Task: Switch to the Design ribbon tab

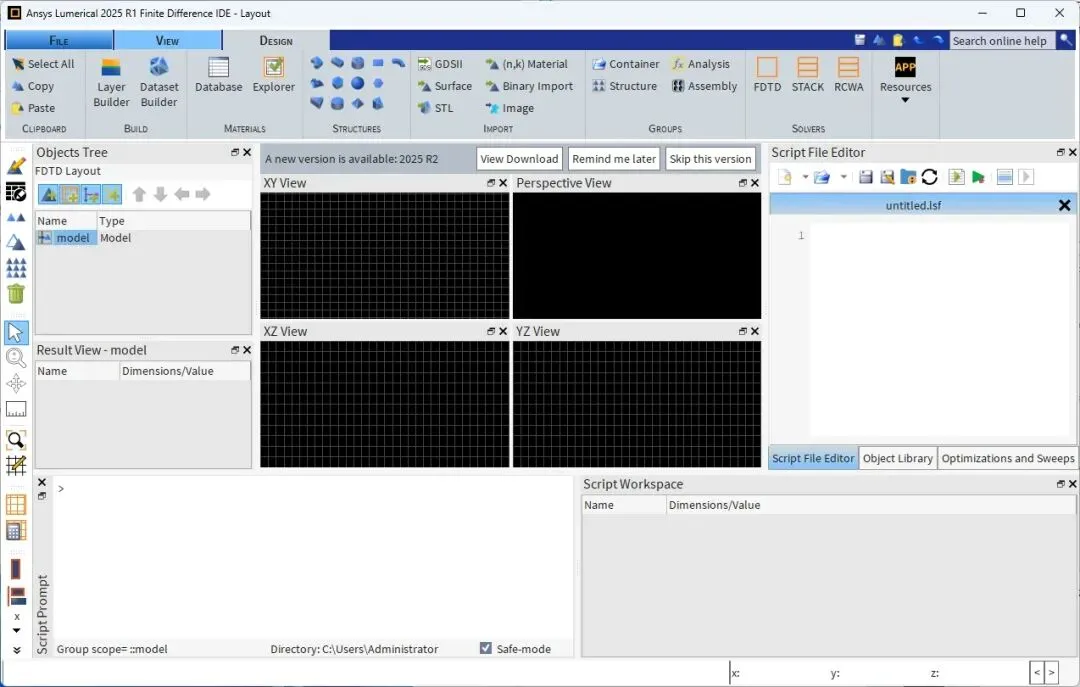Action: pyautogui.click(x=276, y=41)
